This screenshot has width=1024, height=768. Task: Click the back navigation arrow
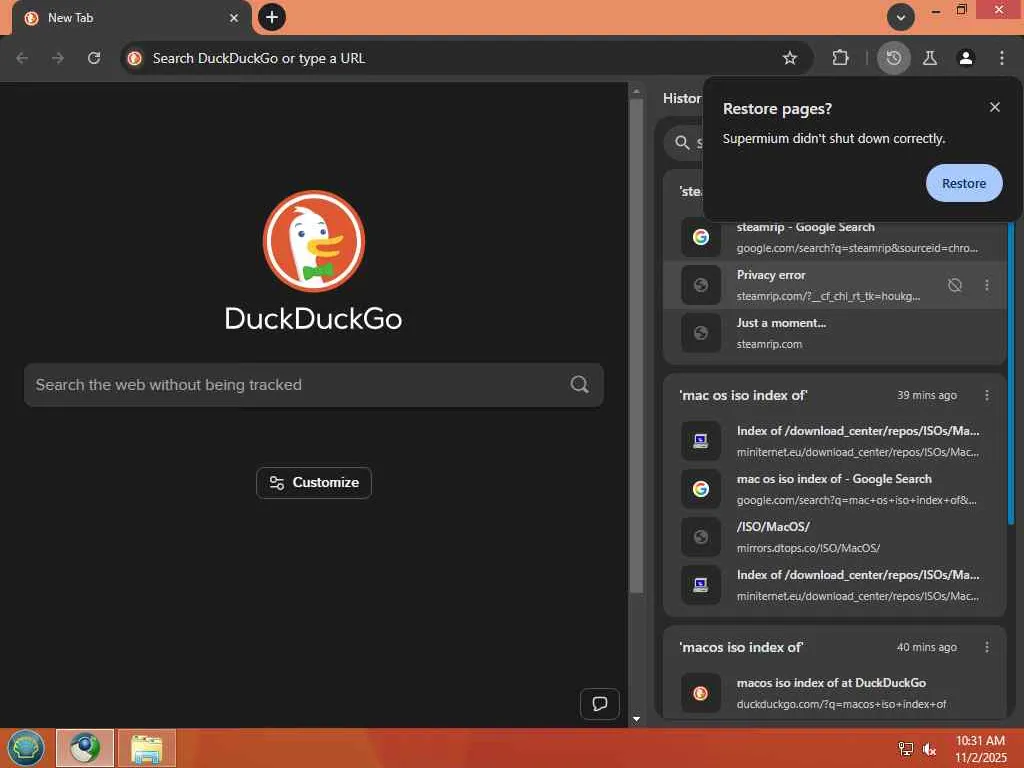[22, 58]
